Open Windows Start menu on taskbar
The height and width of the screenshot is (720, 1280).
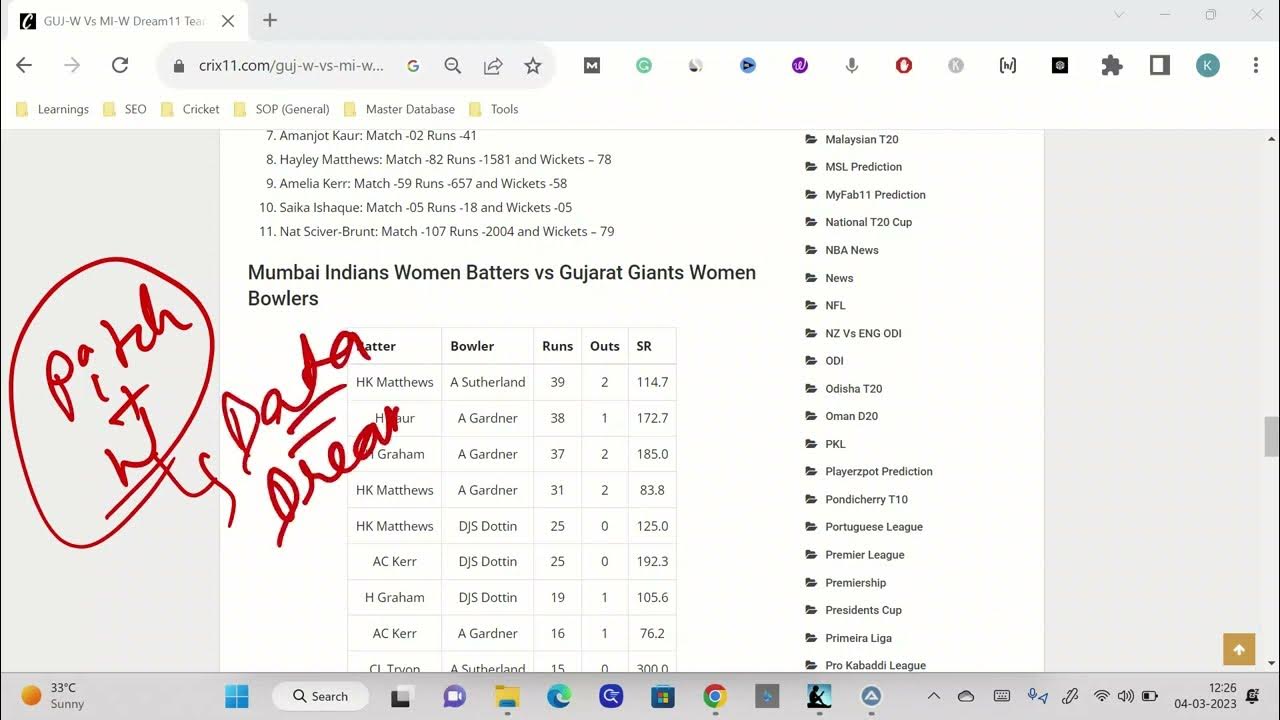click(237, 696)
